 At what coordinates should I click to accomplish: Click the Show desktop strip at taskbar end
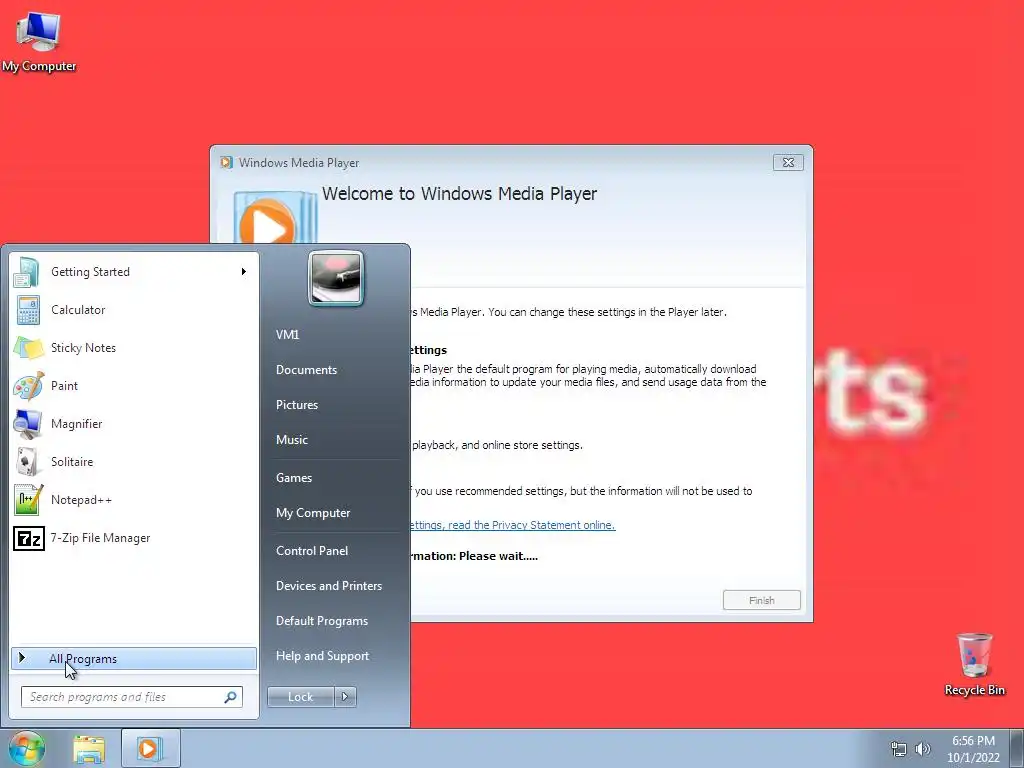(1017, 748)
